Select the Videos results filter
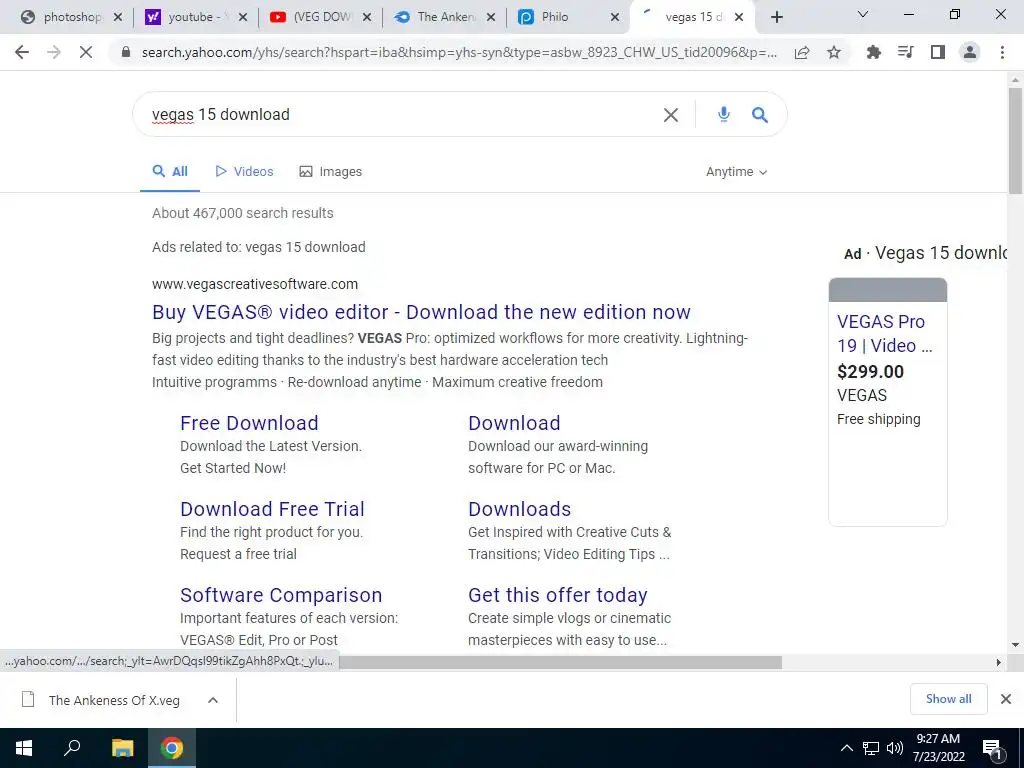1024x768 pixels. 244,172
